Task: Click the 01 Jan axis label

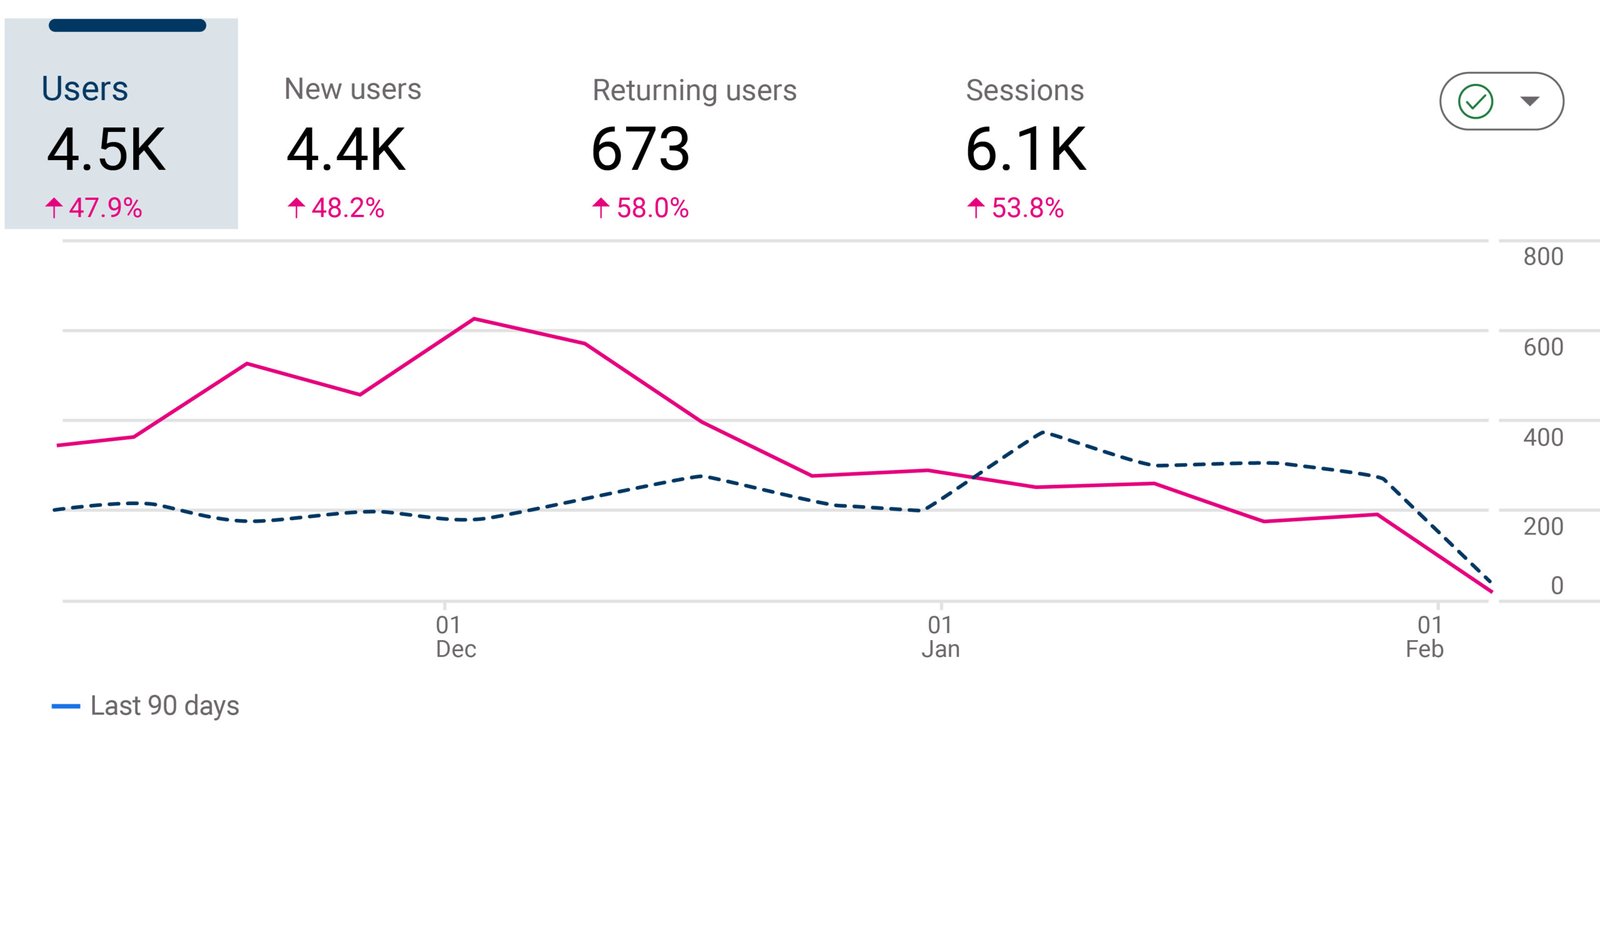Action: click(941, 635)
